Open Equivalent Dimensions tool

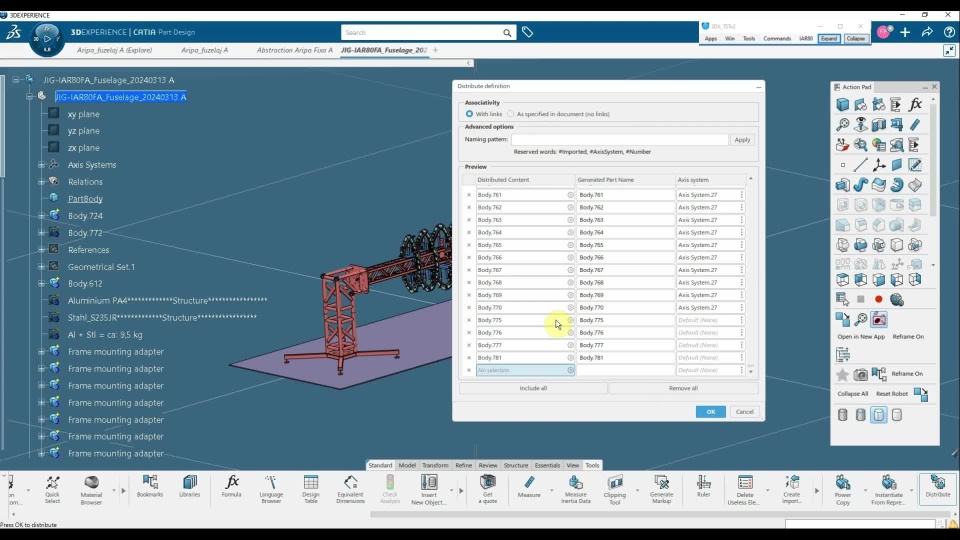coord(350,489)
